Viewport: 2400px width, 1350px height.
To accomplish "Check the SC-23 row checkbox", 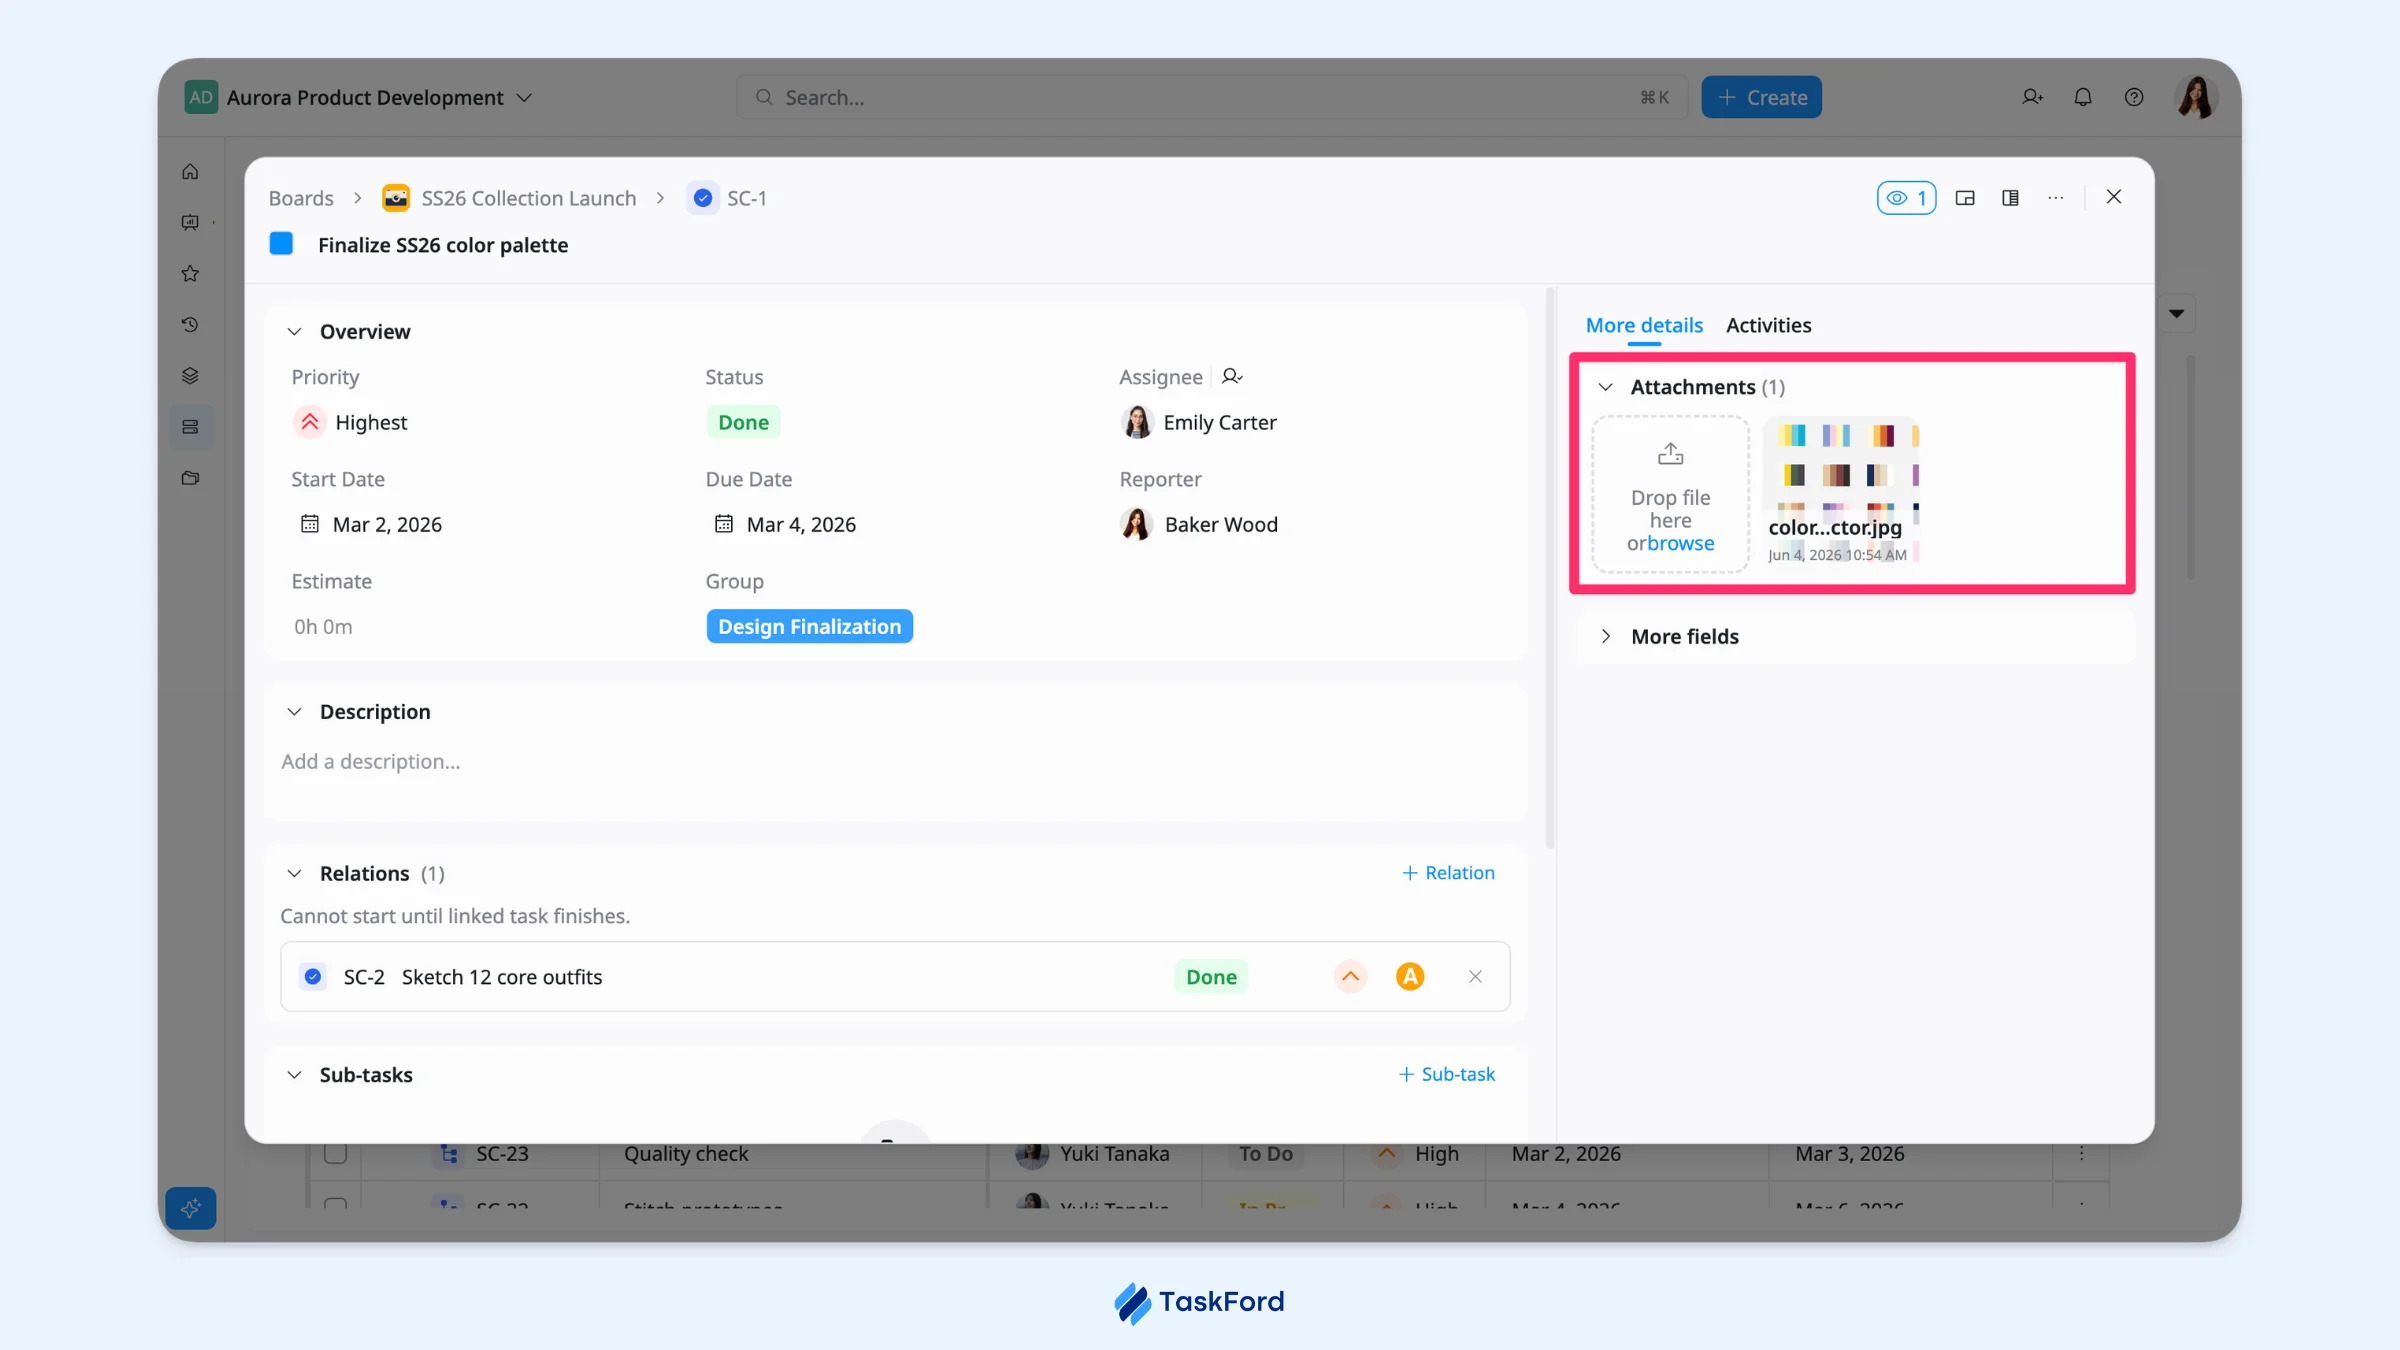I will (336, 1153).
